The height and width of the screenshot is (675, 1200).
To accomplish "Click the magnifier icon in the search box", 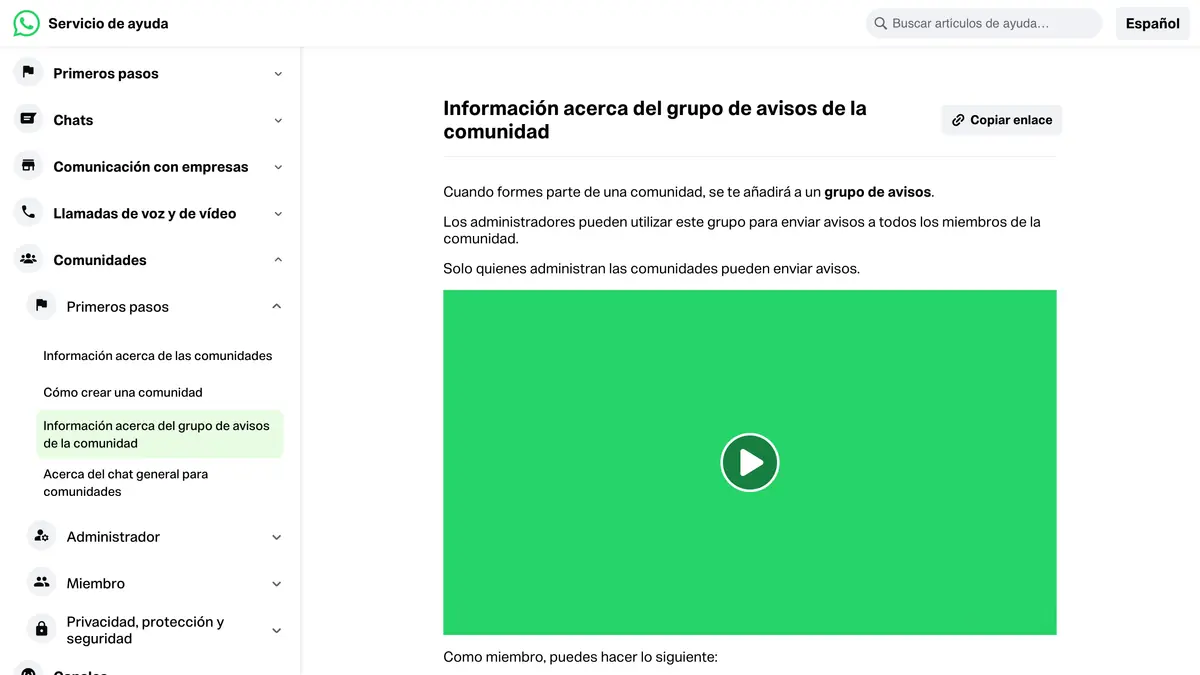I will click(880, 23).
